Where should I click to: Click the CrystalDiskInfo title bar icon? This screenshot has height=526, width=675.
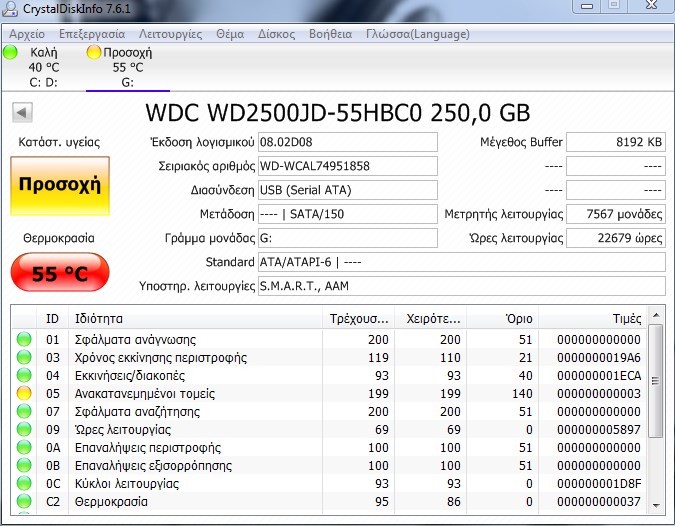[x=10, y=8]
